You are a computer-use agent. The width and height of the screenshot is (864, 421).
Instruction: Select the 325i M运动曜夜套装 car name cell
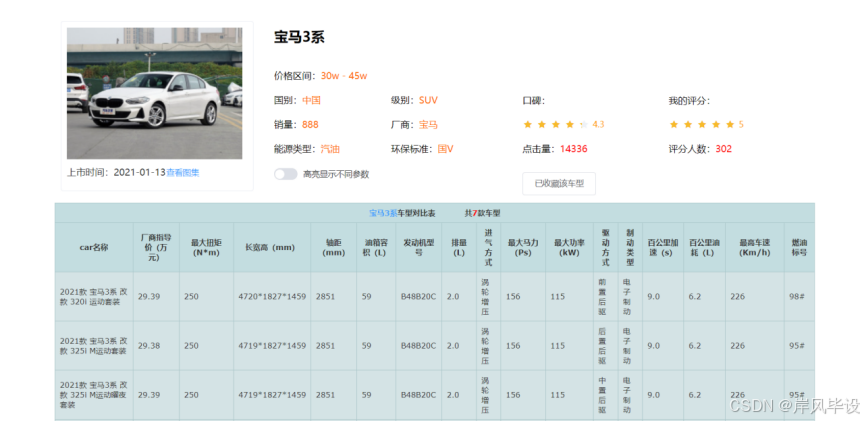pos(94,395)
